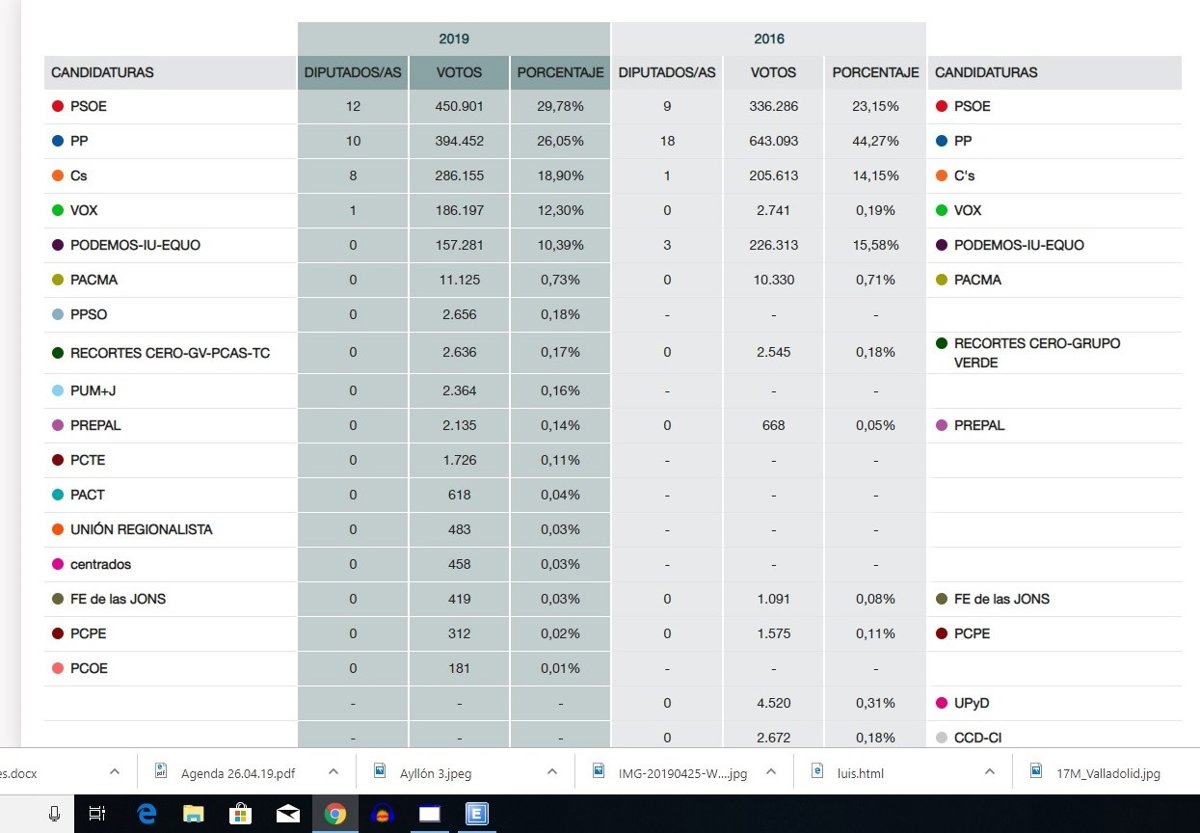Click the red PSOE color dot
This screenshot has height=833, width=1200.
pyautogui.click(x=57, y=107)
